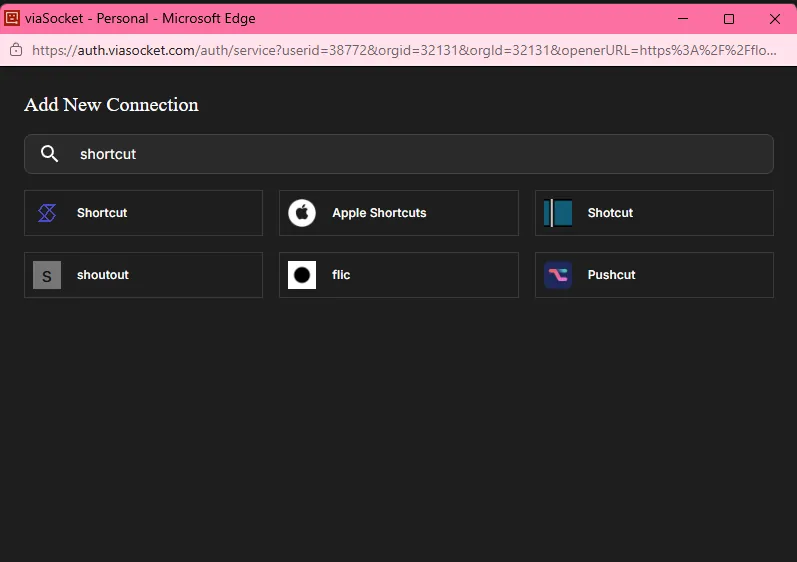Click the shoutout gray S icon
The height and width of the screenshot is (562, 797).
click(x=47, y=275)
